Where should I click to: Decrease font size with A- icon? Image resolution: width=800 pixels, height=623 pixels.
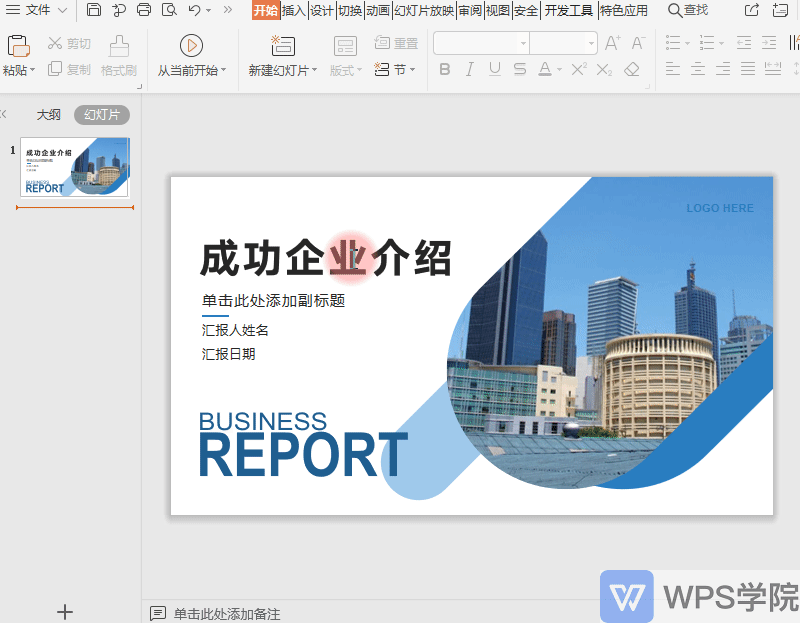tap(638, 43)
